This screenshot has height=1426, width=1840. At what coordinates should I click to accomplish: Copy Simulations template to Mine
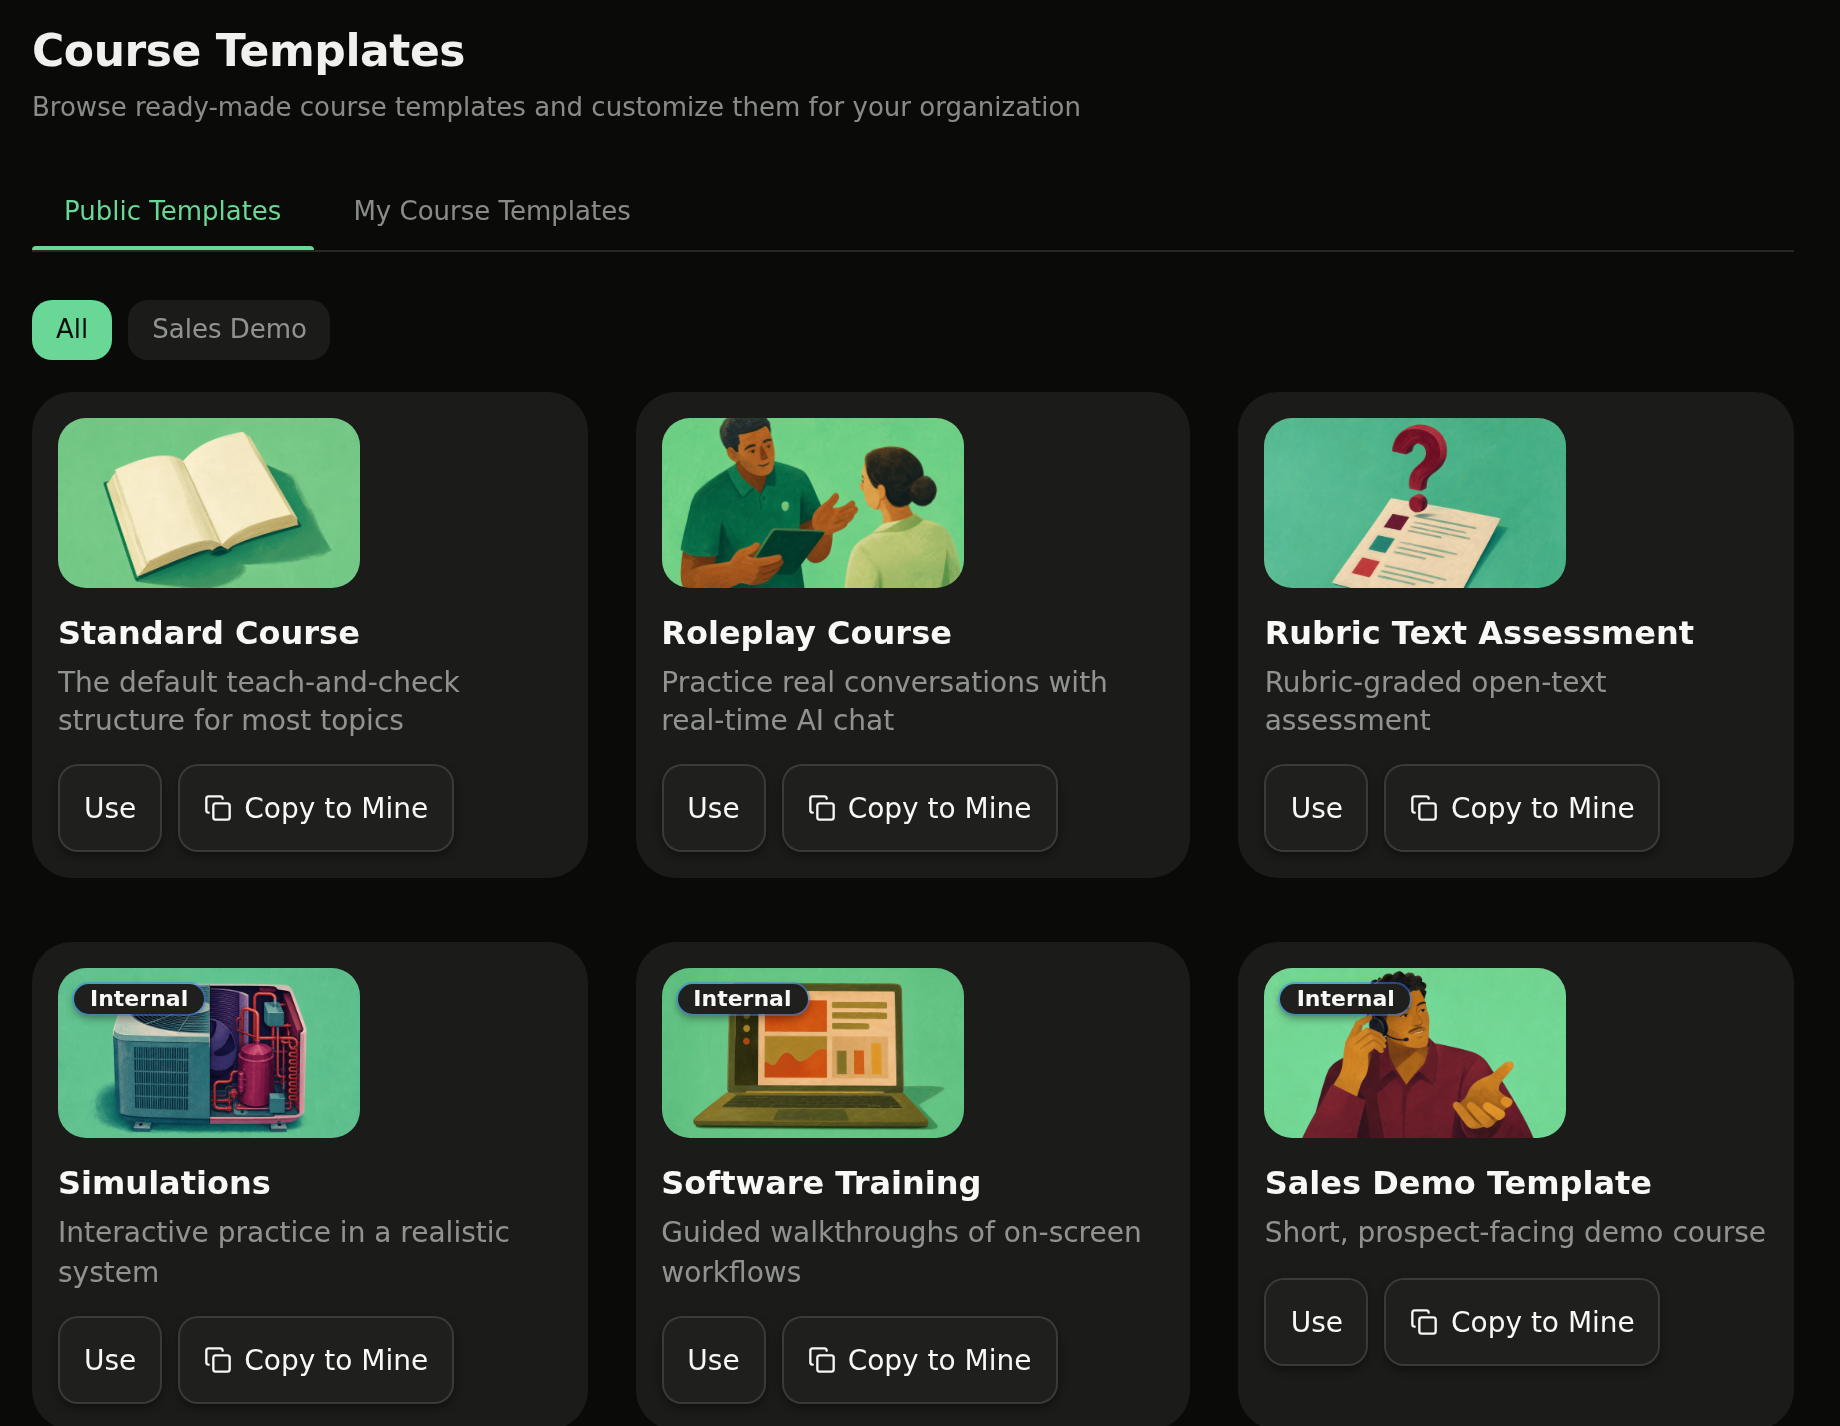316,1360
